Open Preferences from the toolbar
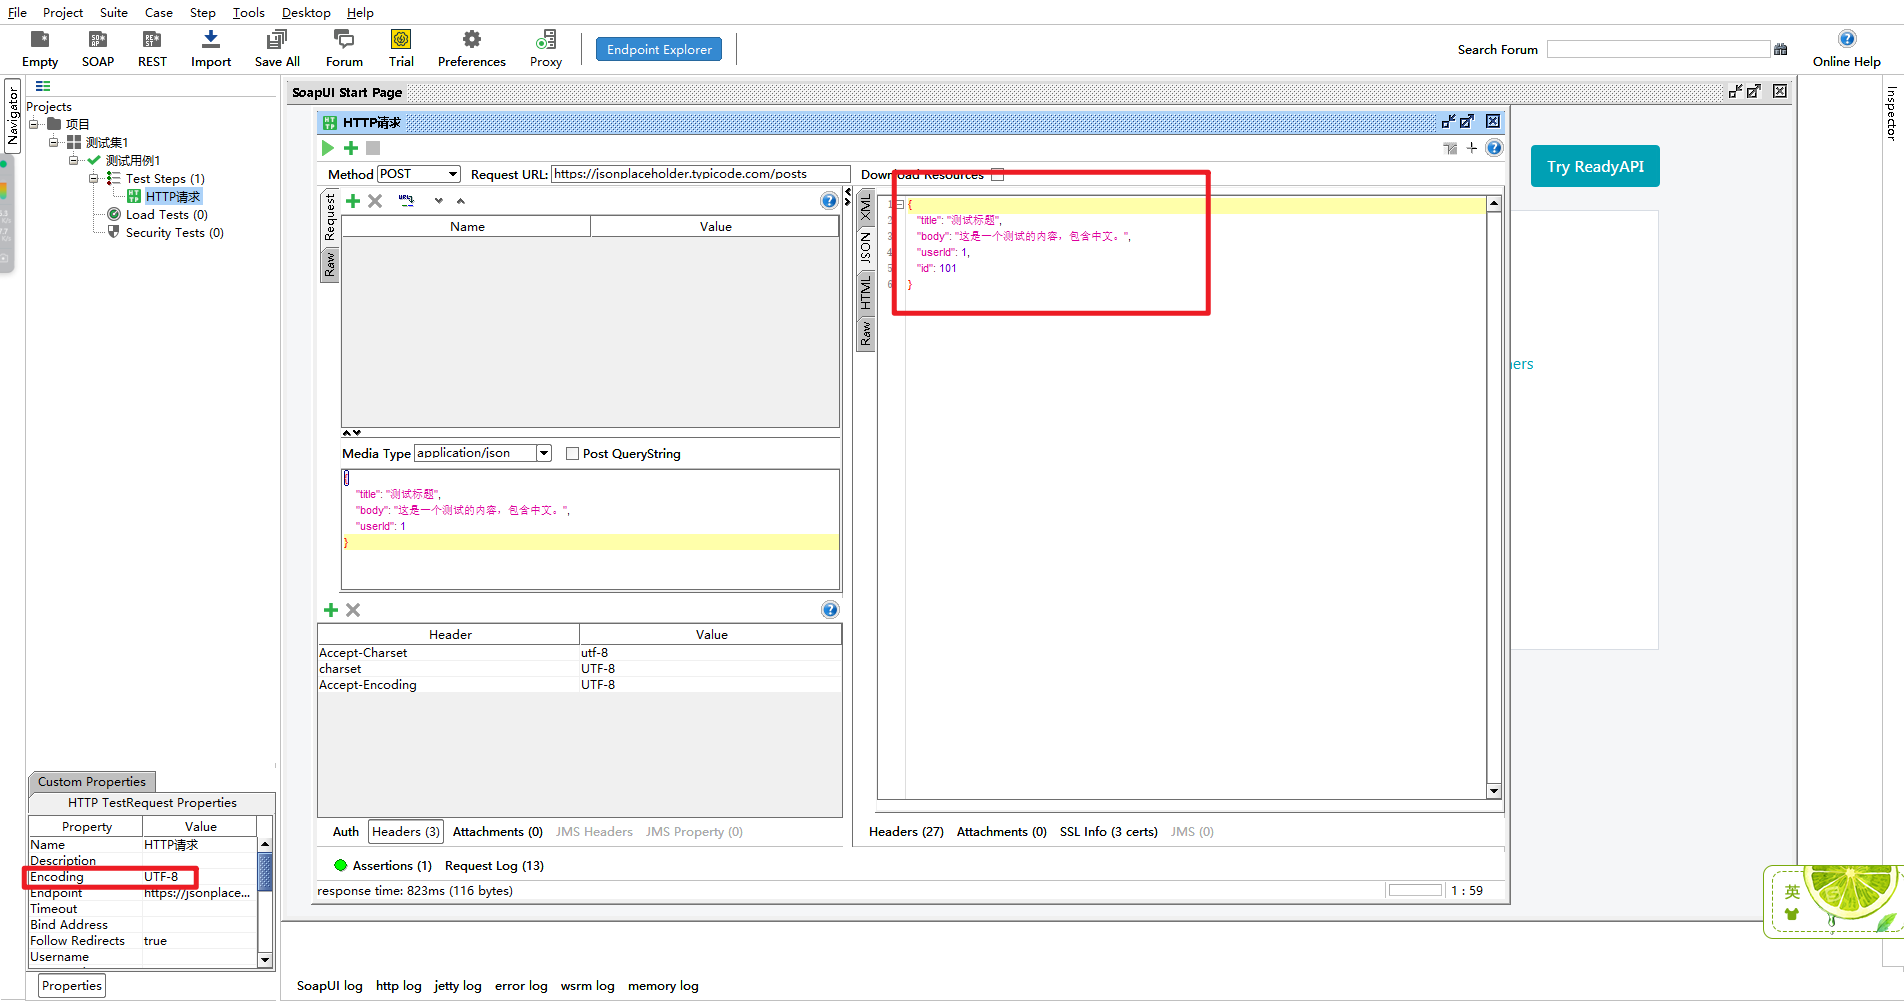 (x=472, y=48)
